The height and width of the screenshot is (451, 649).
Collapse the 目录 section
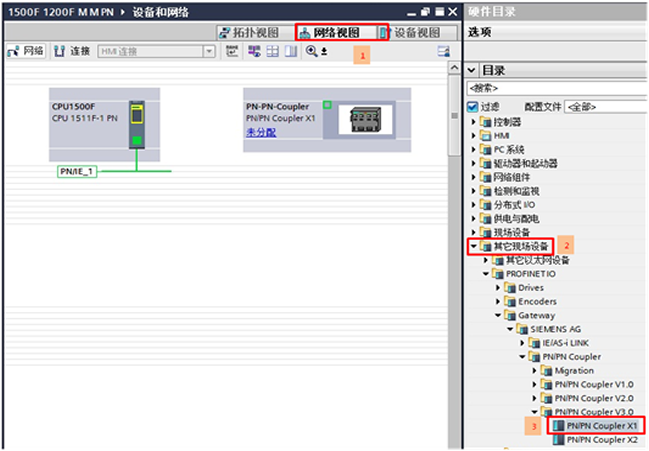click(471, 70)
